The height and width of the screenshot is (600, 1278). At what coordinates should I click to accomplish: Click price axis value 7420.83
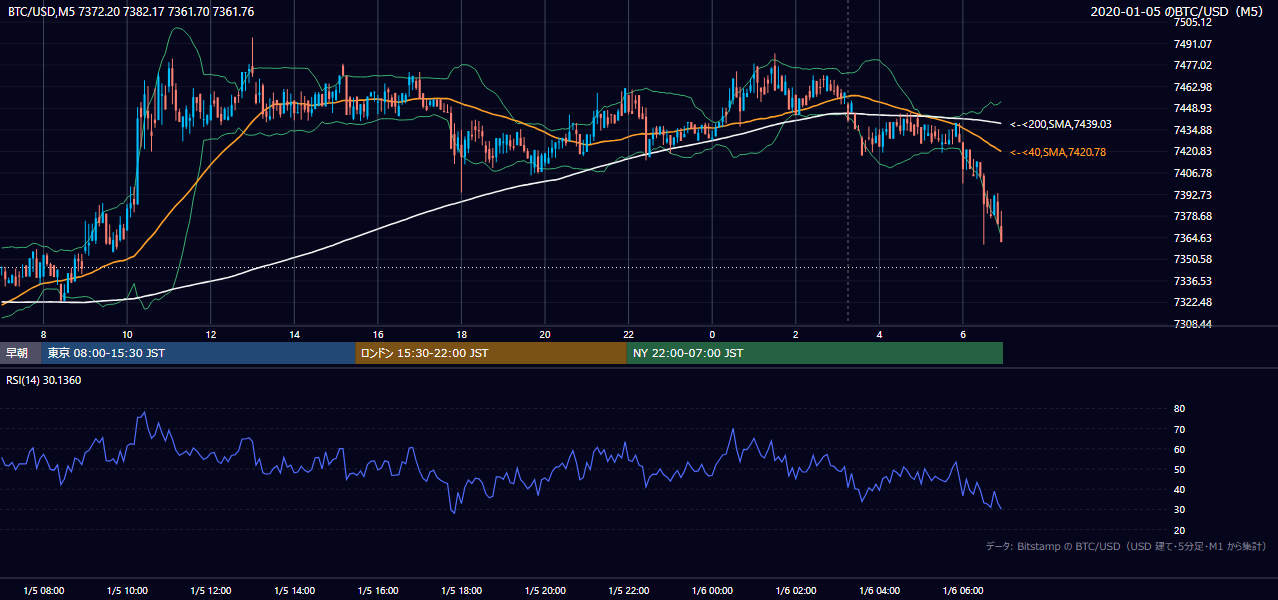[1193, 151]
